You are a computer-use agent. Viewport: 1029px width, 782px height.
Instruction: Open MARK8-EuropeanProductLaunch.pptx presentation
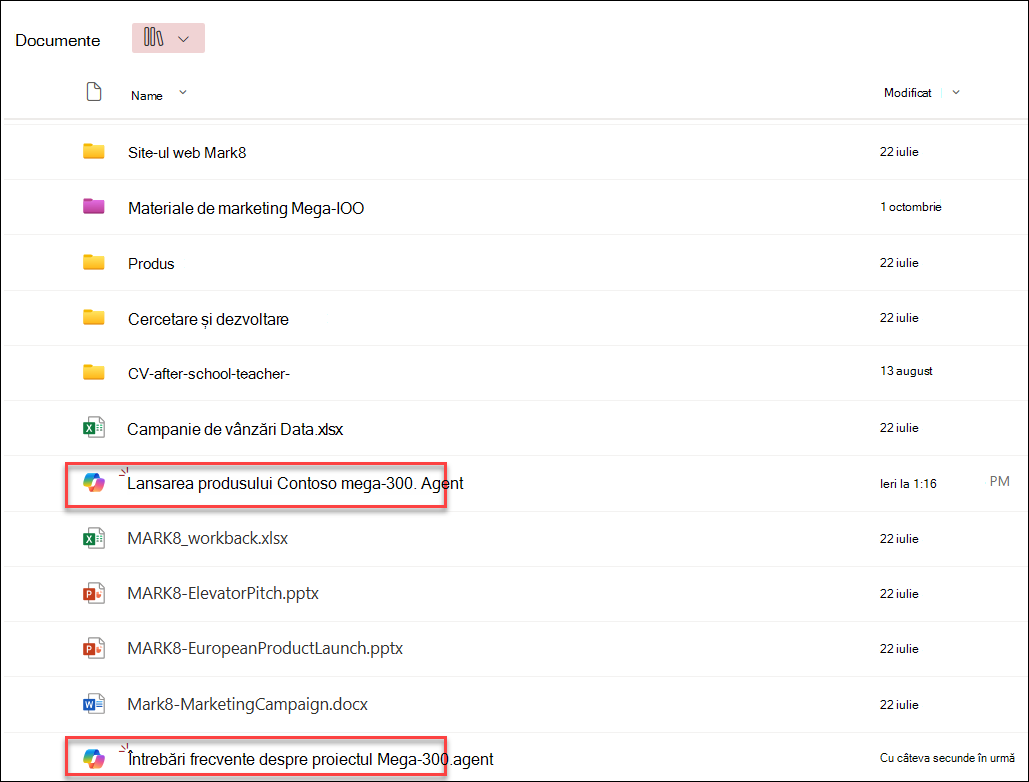point(265,649)
